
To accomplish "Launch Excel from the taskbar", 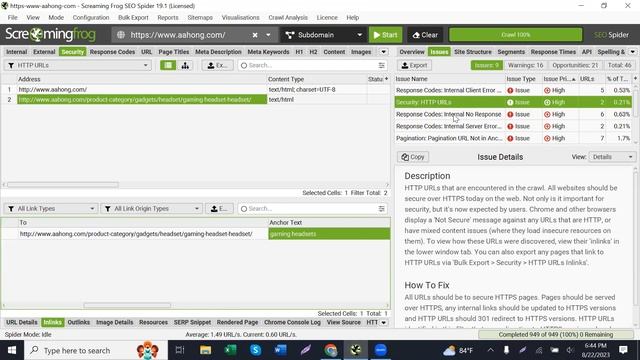I will point(231,350).
